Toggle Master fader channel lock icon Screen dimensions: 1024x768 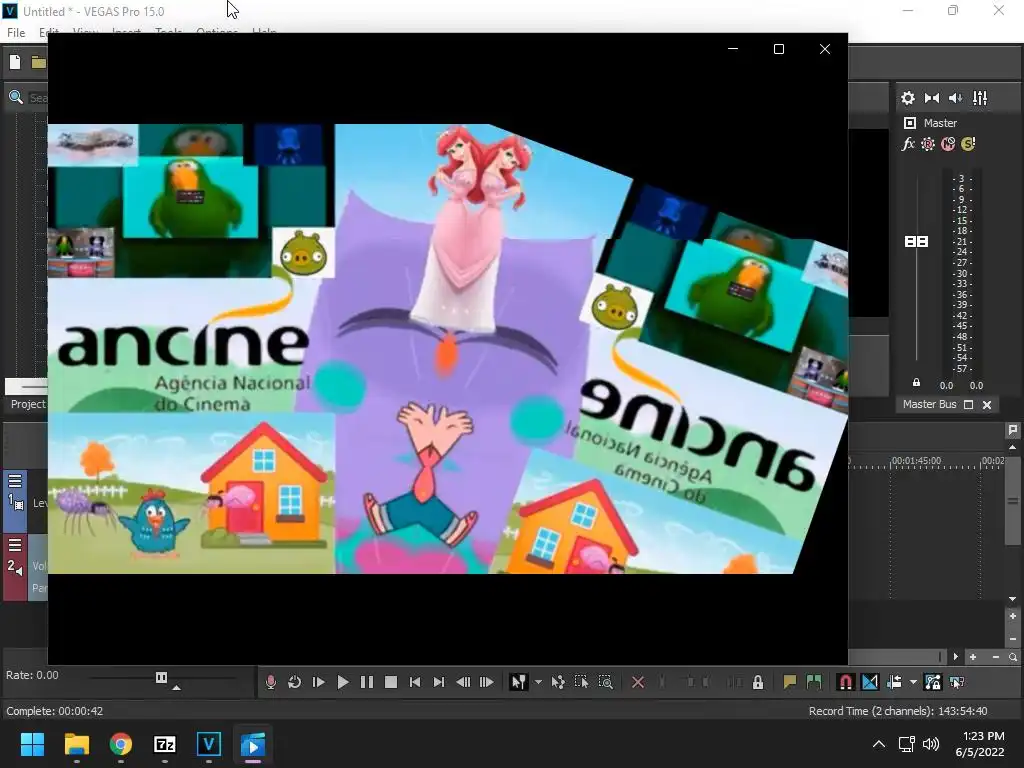[x=916, y=383]
